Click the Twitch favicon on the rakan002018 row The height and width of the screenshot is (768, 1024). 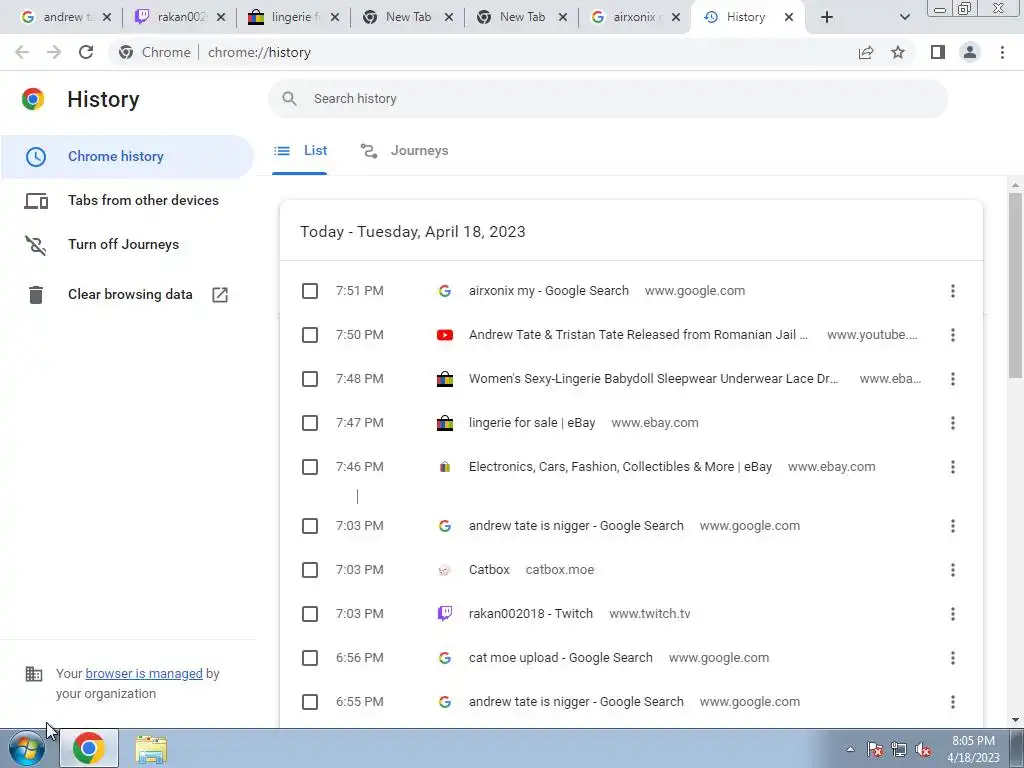(x=445, y=614)
